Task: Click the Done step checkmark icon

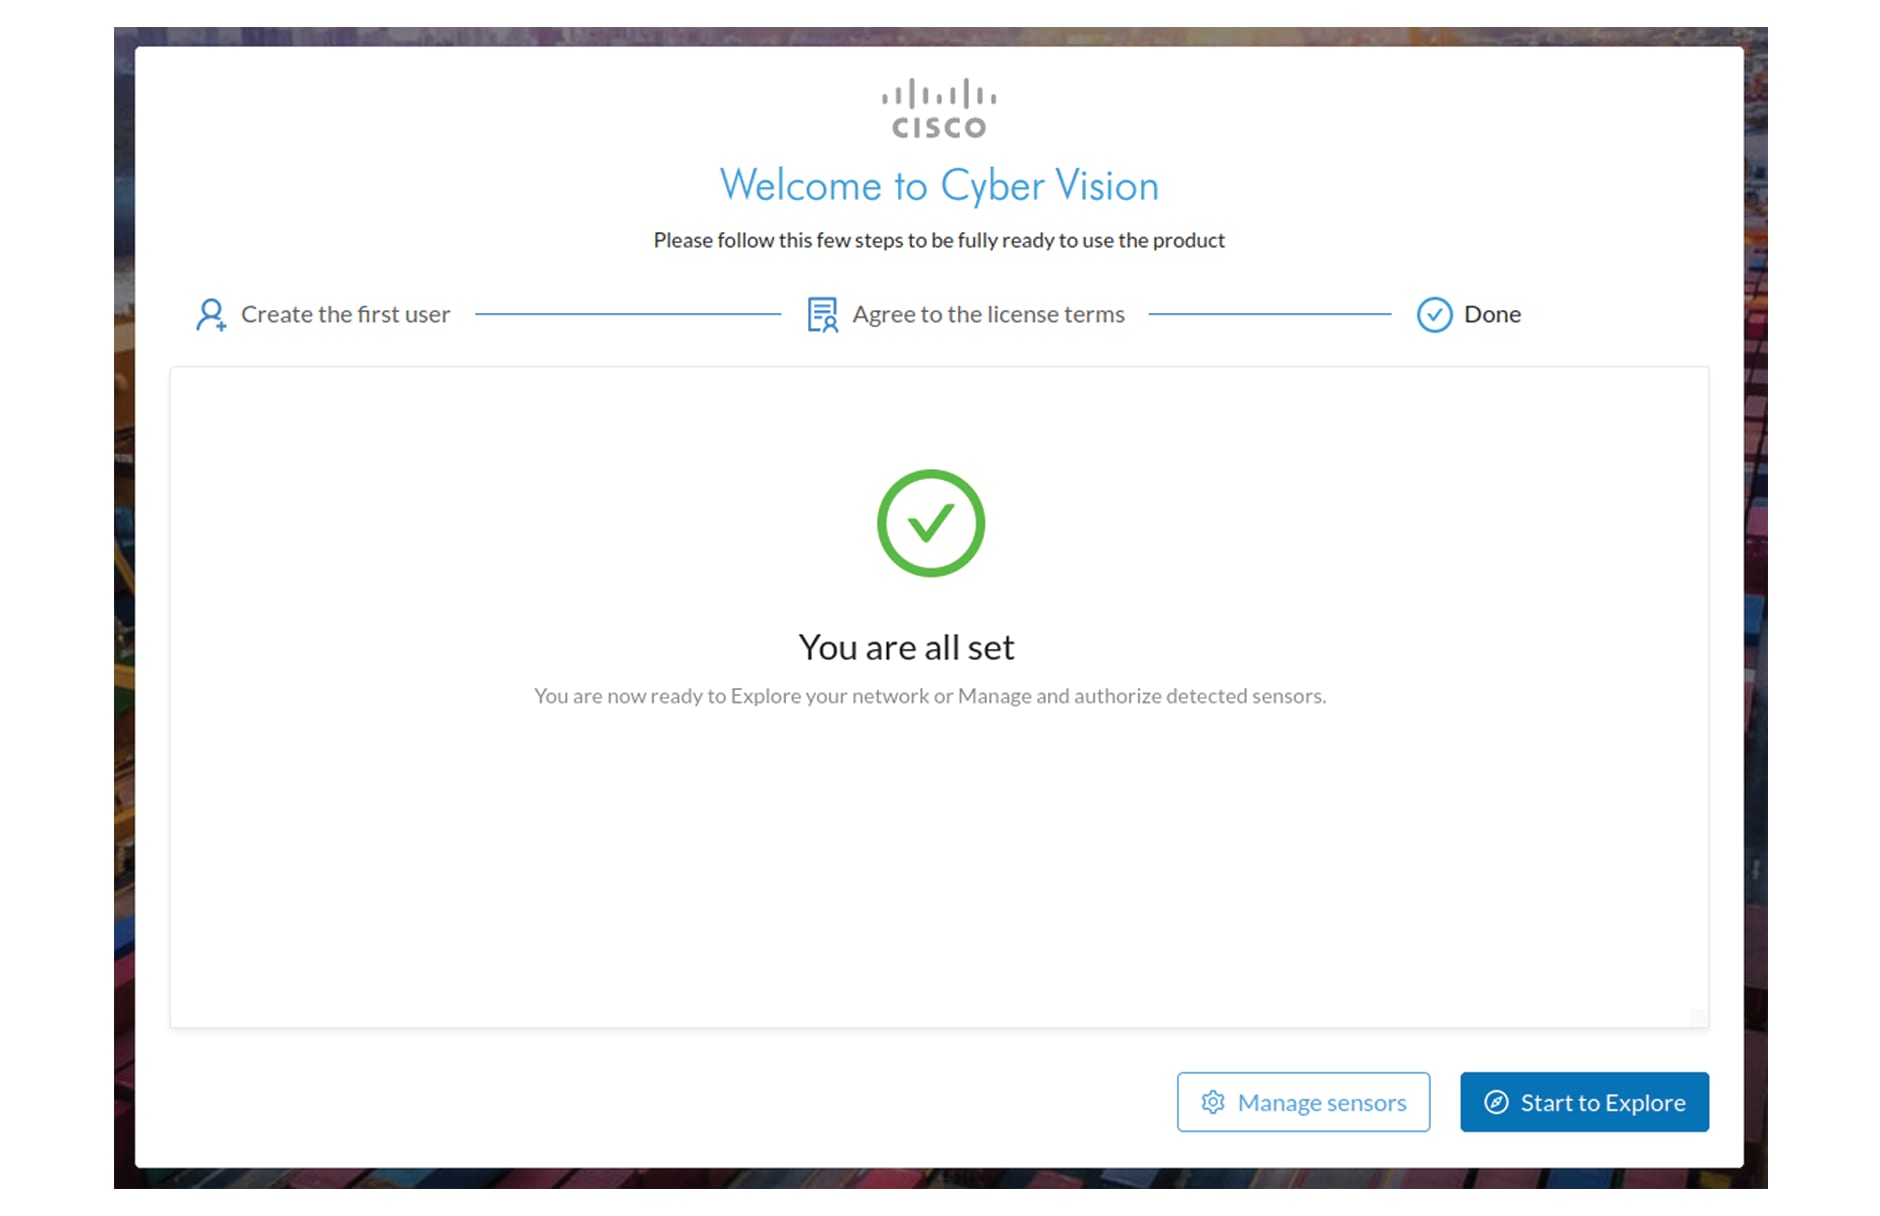Action: coord(1434,315)
